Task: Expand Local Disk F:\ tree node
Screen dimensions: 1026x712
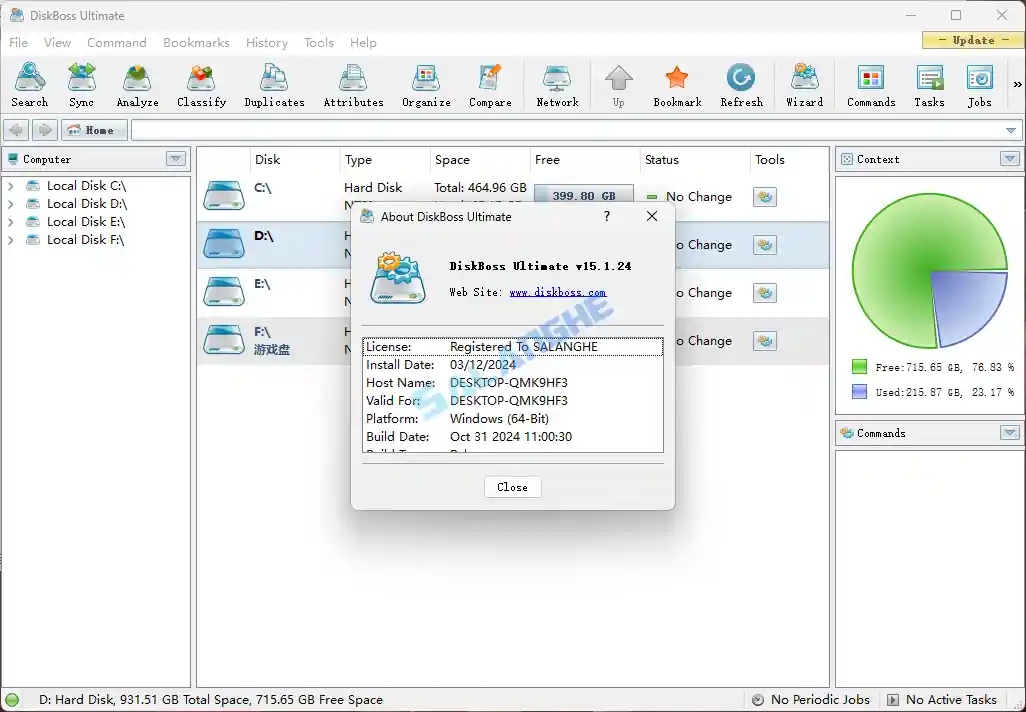Action: click(10, 240)
